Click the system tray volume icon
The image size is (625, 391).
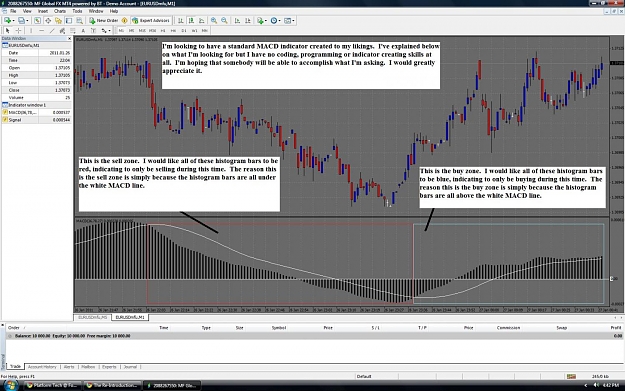tap(596, 385)
